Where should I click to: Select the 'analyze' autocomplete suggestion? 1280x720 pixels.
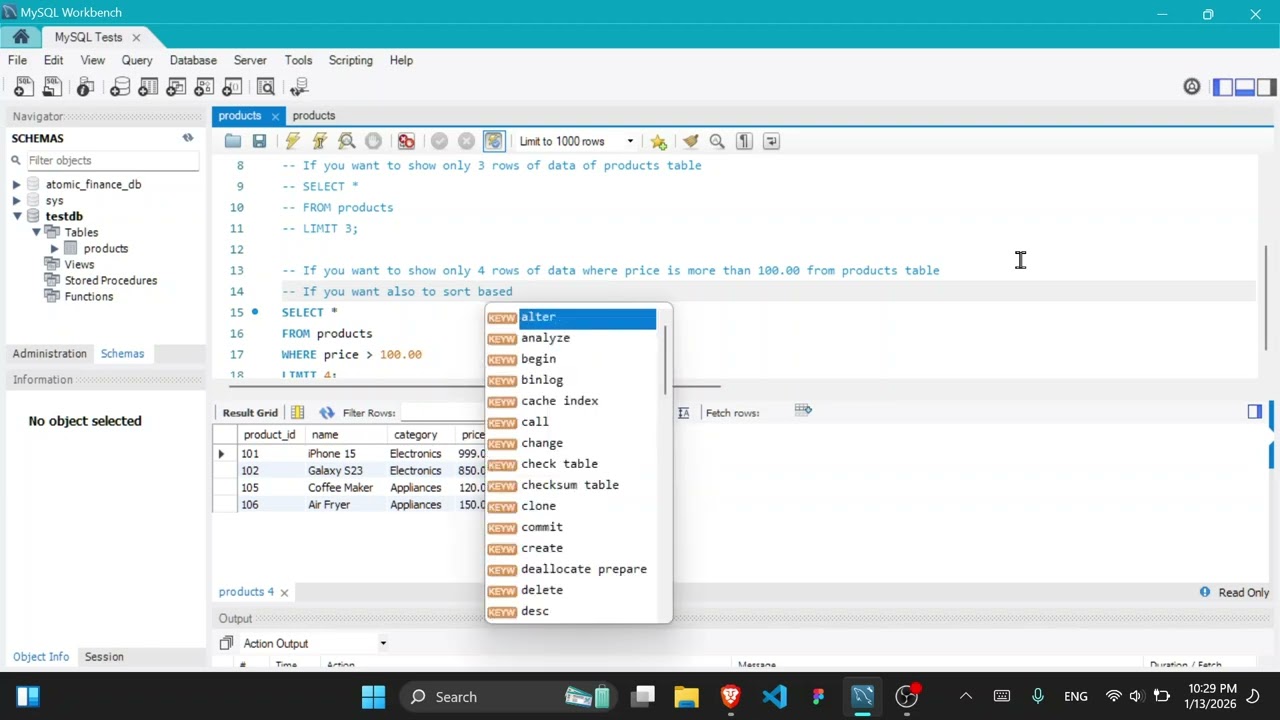[x=571, y=338]
